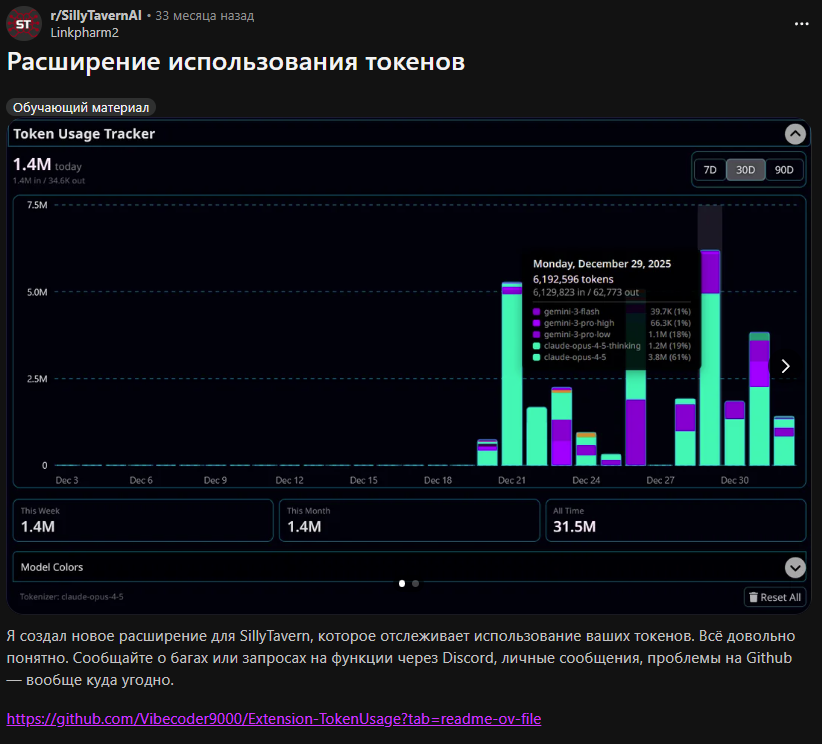This screenshot has height=744, width=822.
Task: Collapse the Token Usage Tracker panel
Action: [795, 134]
